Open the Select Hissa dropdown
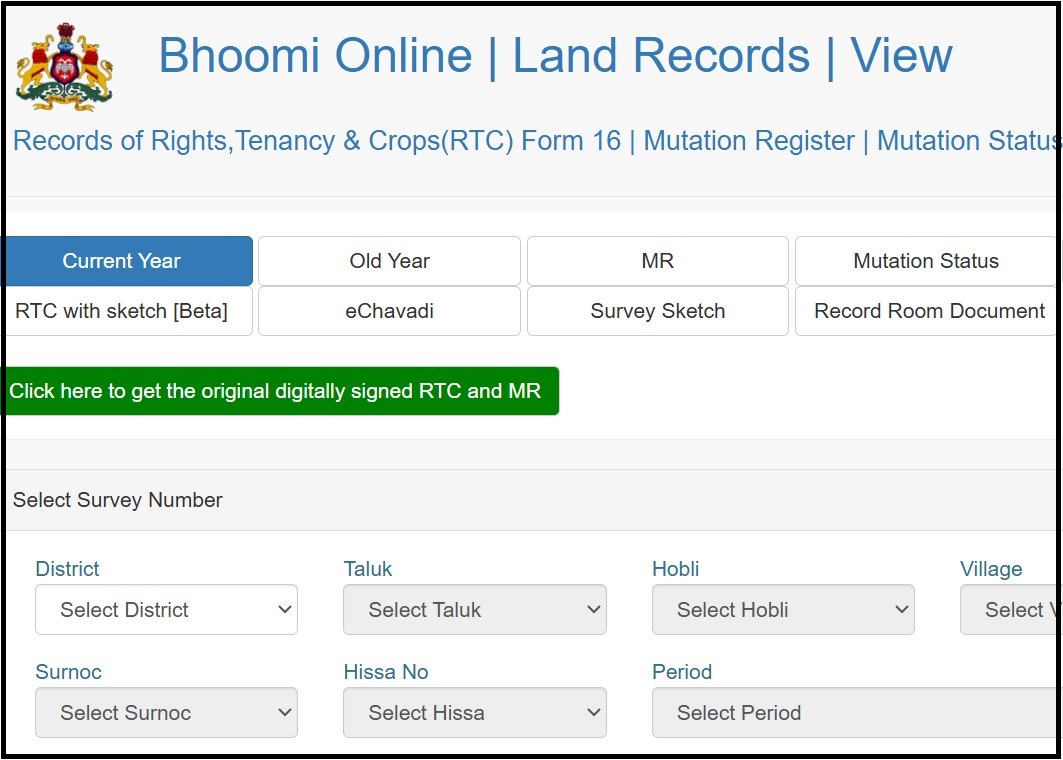1063x760 pixels. 474,713
